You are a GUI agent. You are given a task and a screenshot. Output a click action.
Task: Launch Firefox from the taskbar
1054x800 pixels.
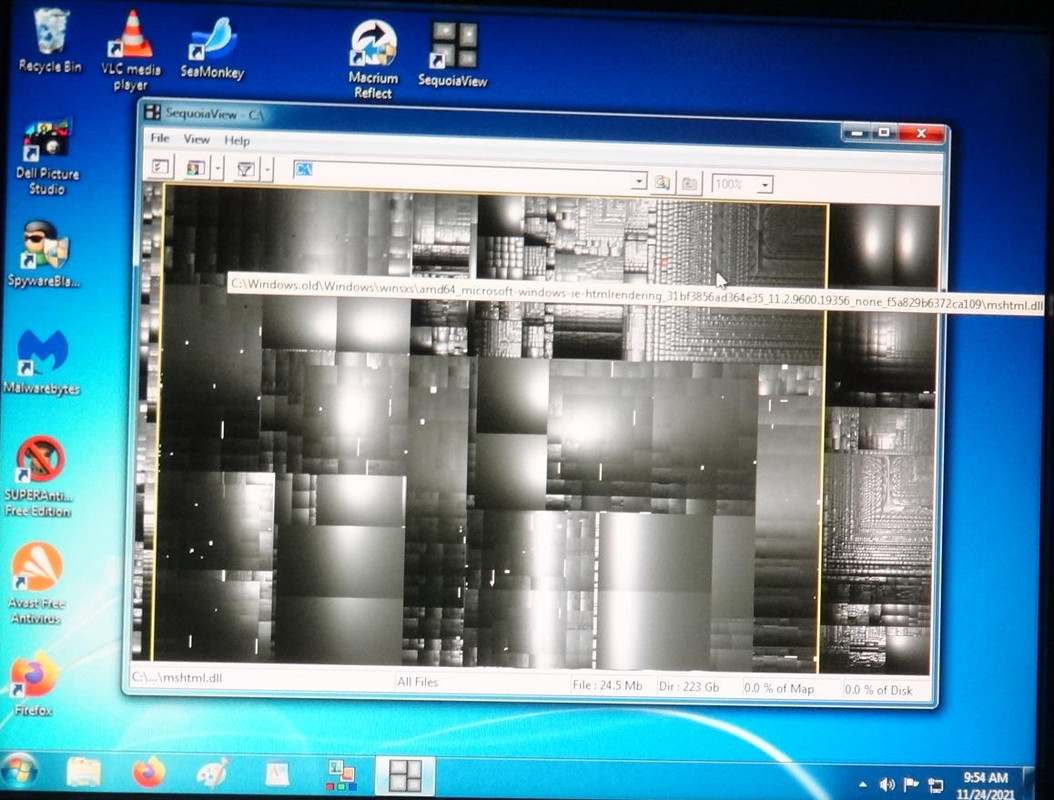tap(149, 772)
